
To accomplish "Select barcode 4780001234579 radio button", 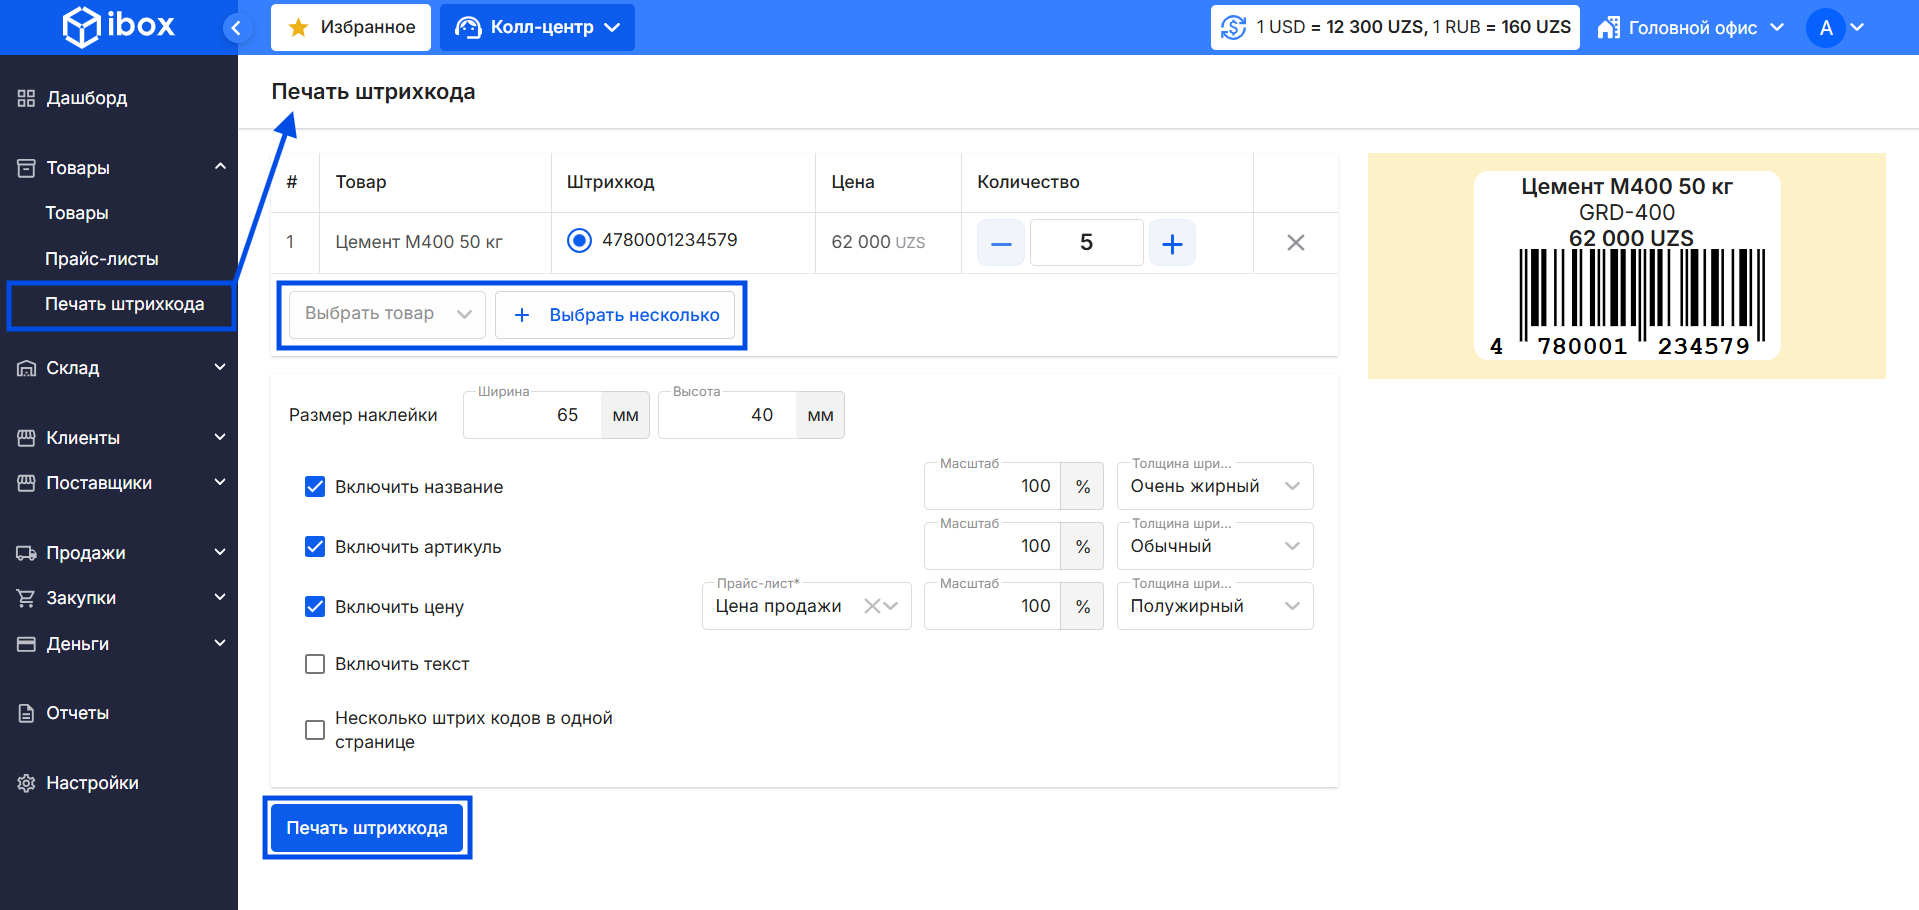I will click(x=579, y=241).
